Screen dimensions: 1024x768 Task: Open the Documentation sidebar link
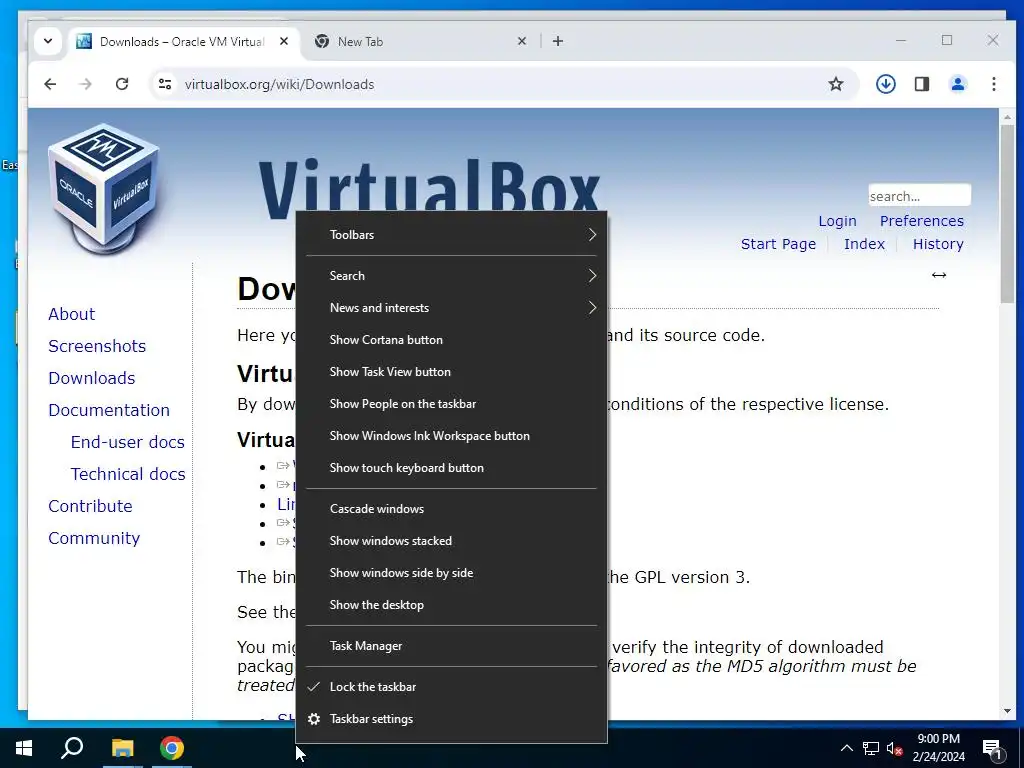(109, 410)
